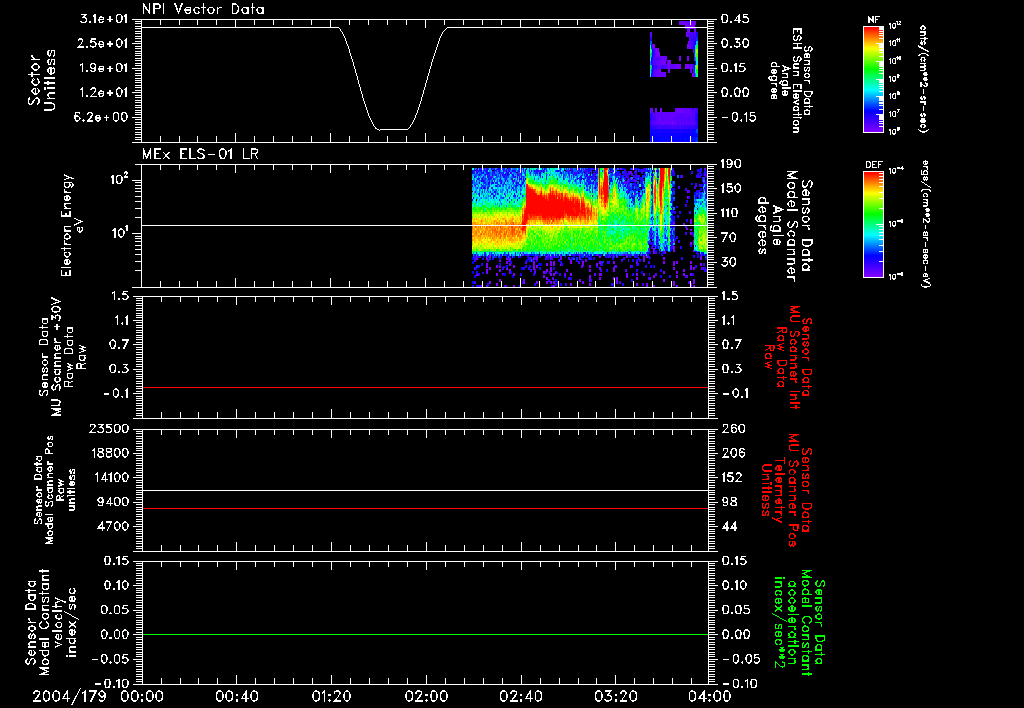Click the '3.1e+01' sector tick value

(104, 19)
